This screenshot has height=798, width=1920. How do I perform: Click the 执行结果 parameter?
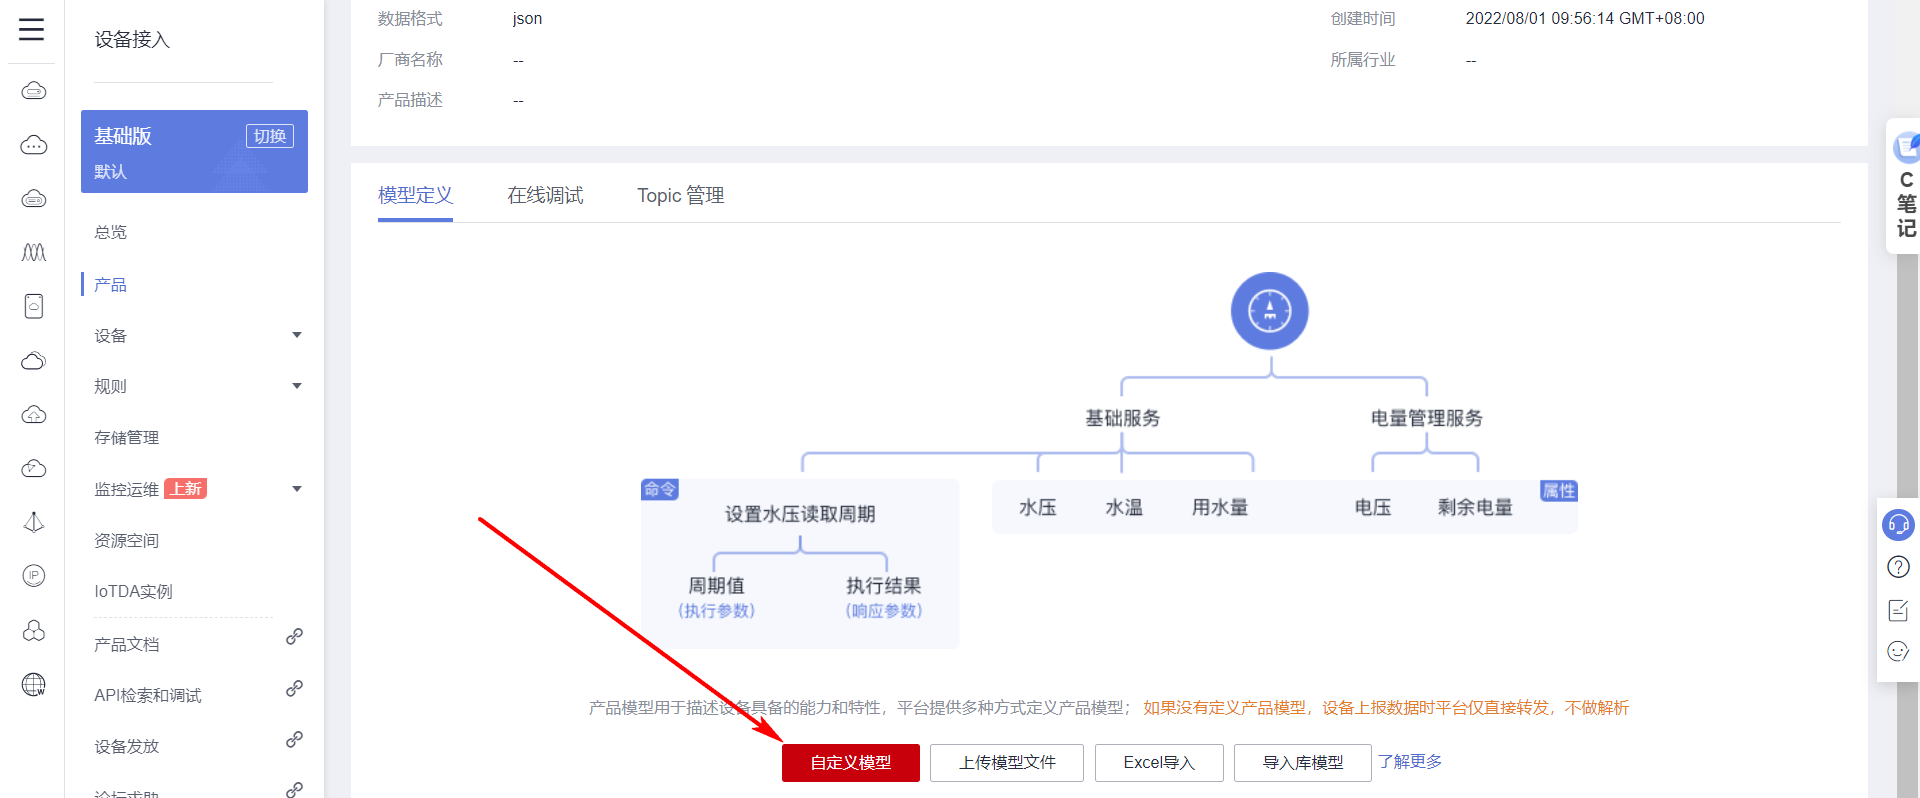(884, 586)
